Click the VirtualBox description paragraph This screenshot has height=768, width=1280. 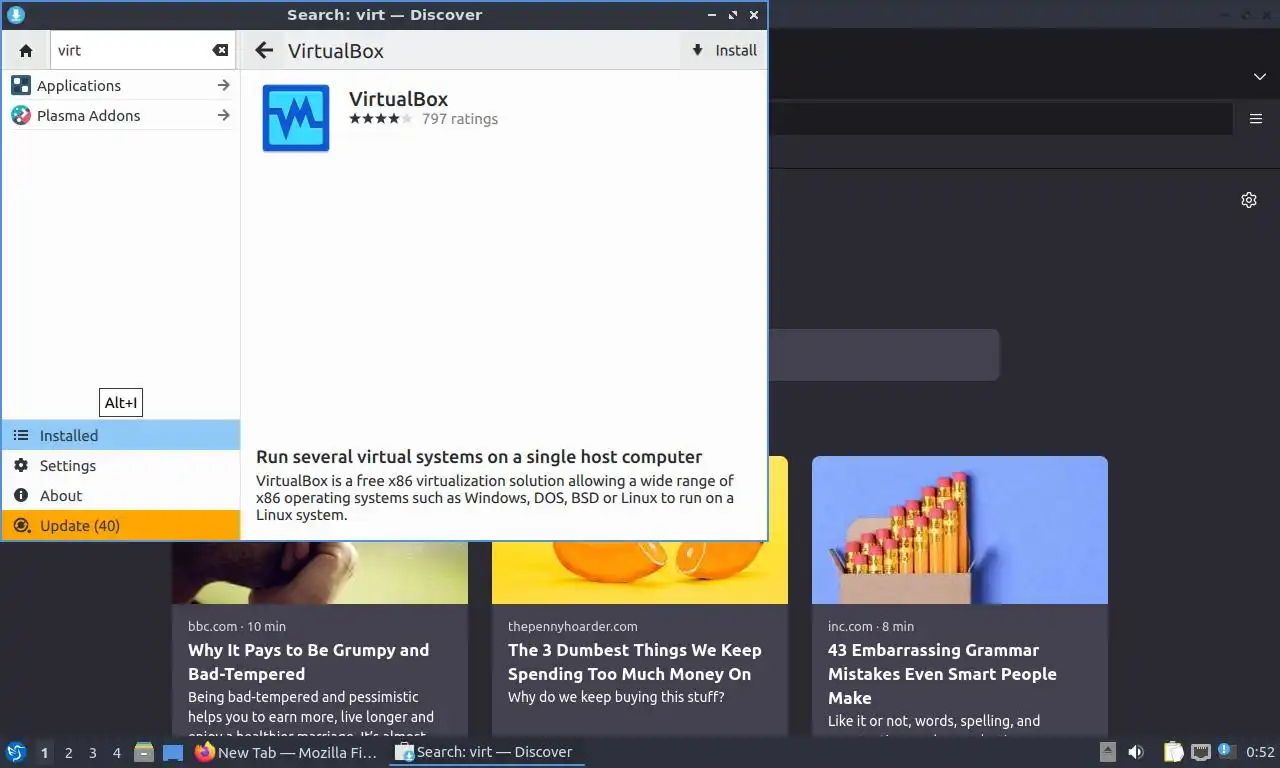coord(495,498)
